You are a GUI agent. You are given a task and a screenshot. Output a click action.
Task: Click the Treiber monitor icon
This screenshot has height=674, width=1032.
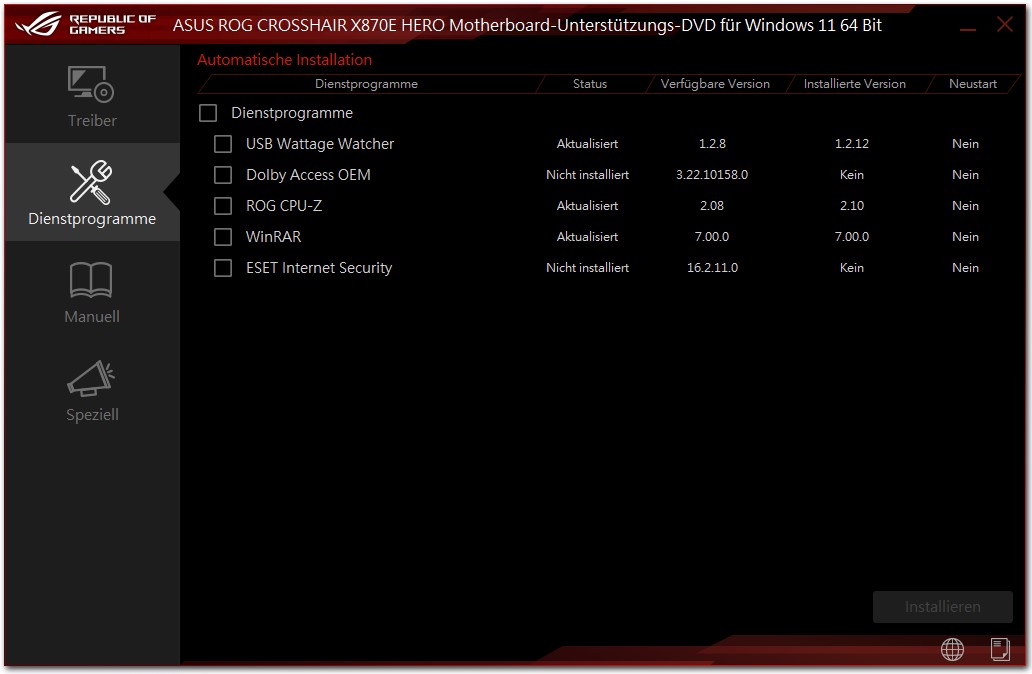91,85
